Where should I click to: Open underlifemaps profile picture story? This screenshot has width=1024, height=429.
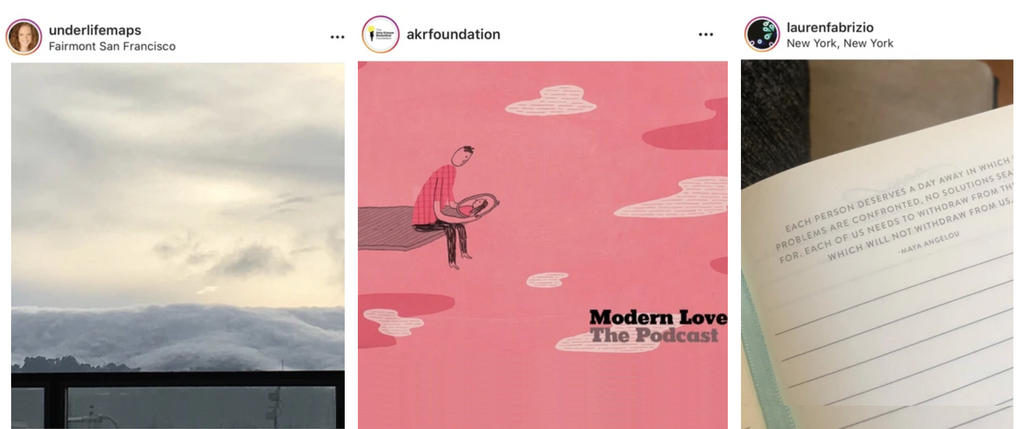pyautogui.click(x=24, y=37)
